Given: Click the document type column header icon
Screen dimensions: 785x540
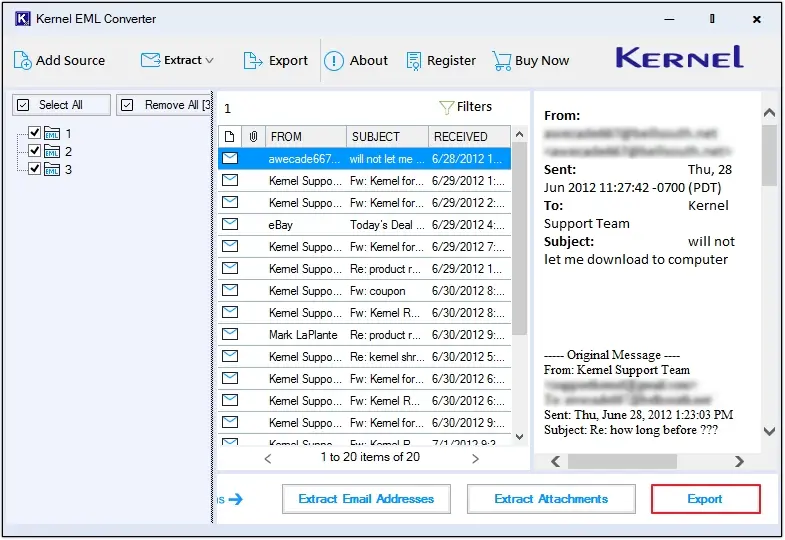Looking at the screenshot, I should tap(230, 137).
